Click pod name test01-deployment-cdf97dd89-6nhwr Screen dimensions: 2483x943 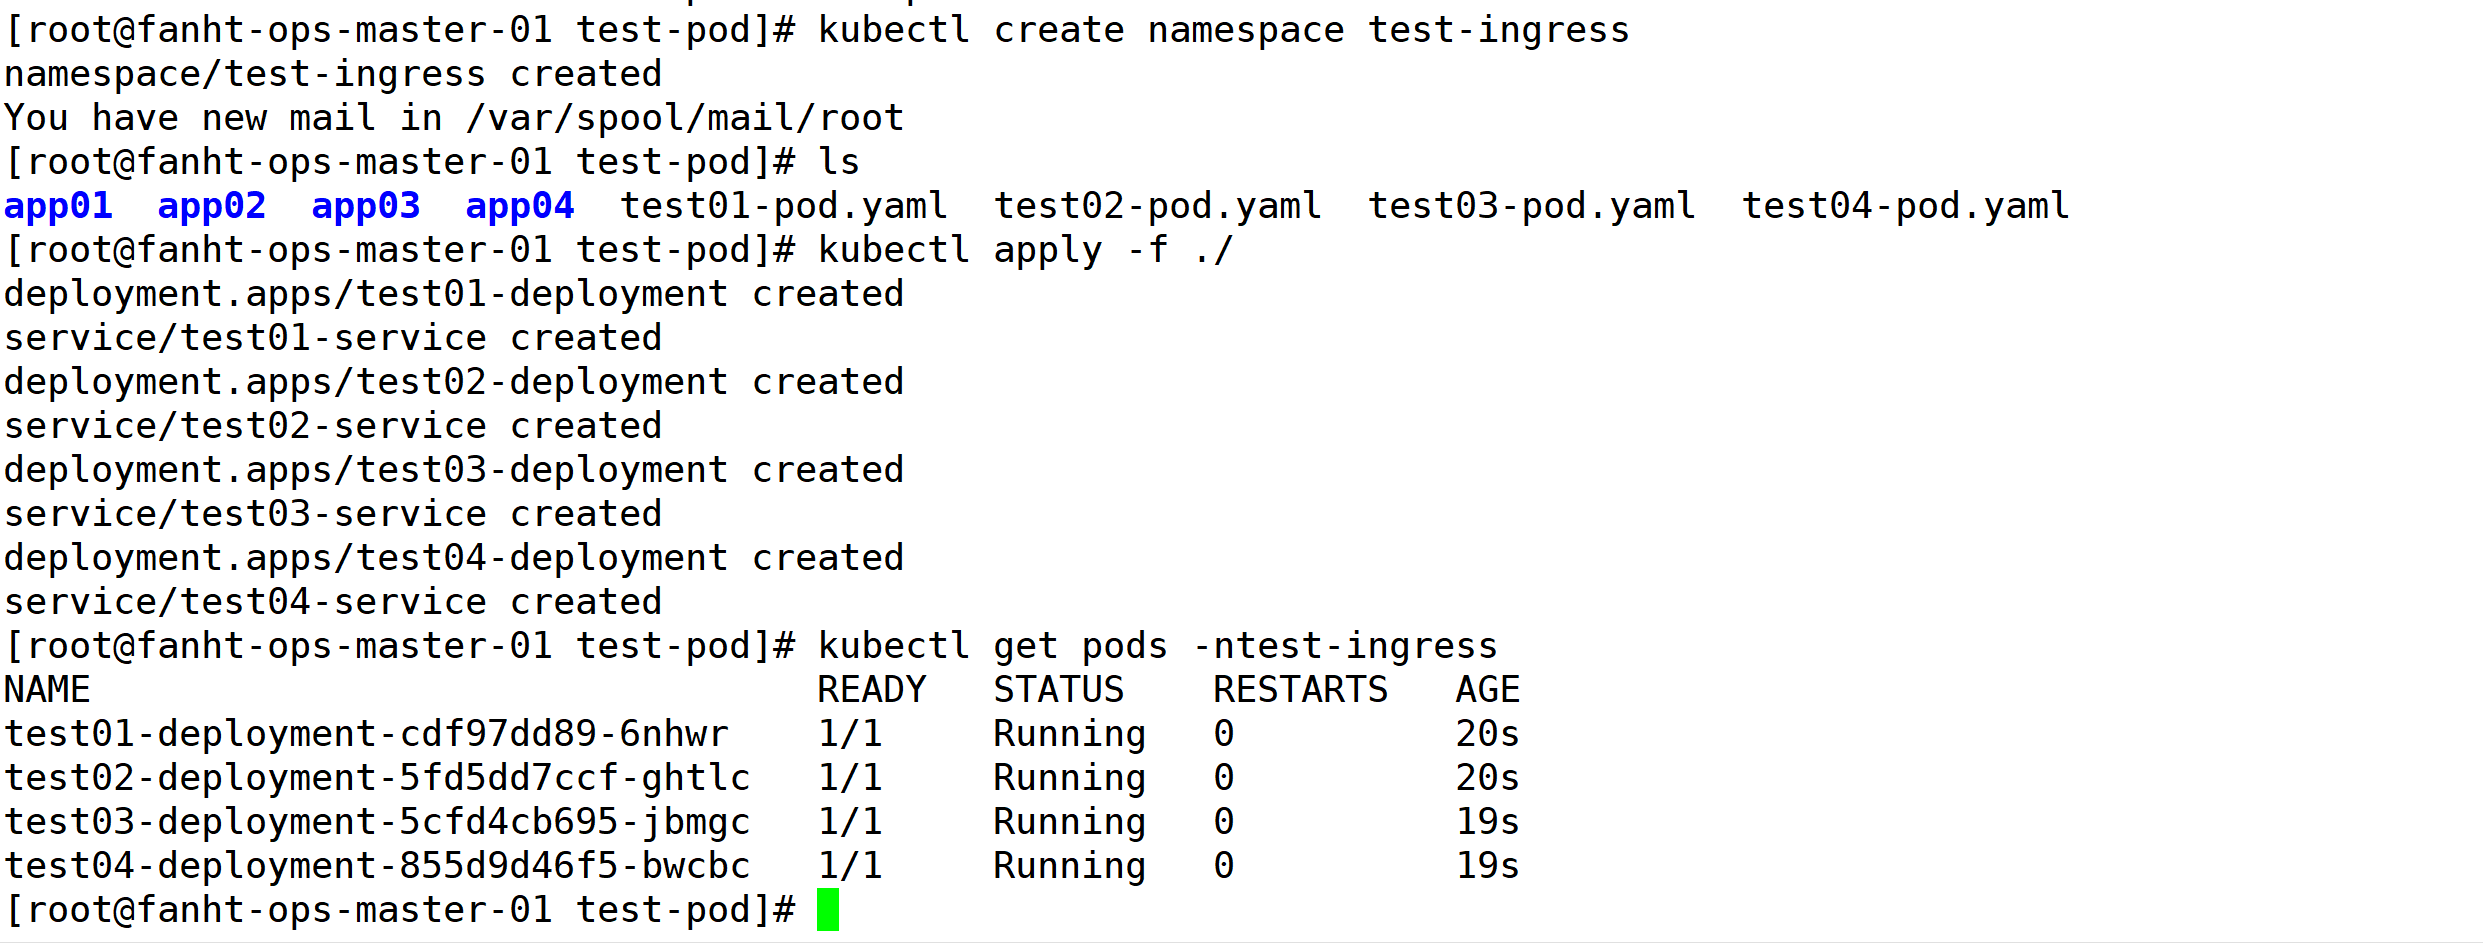point(366,734)
